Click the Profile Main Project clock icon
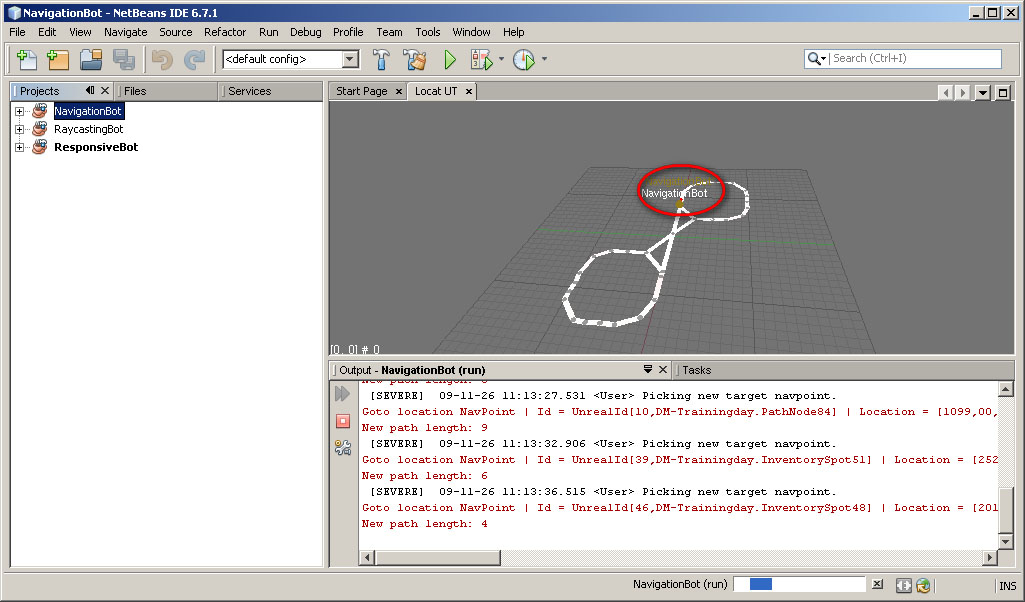 point(524,59)
